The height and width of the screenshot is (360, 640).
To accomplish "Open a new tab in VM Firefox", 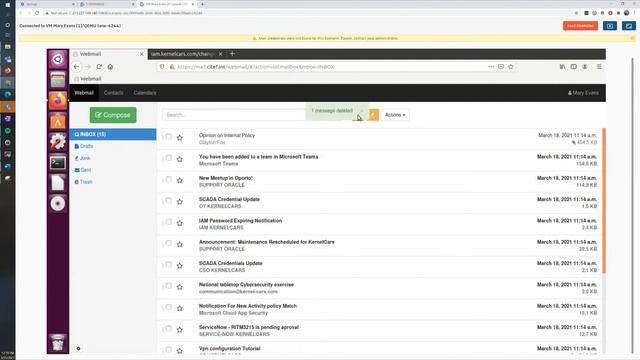I will (232, 54).
